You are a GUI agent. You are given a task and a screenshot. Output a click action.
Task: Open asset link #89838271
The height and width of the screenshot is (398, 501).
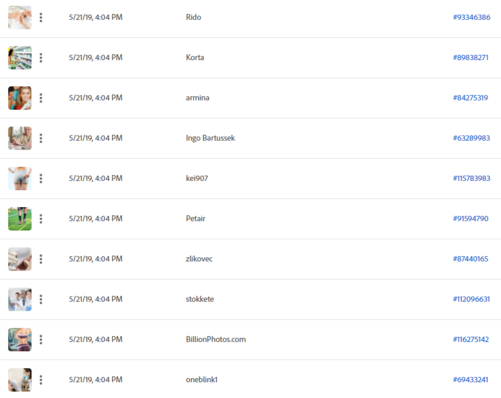click(471, 58)
